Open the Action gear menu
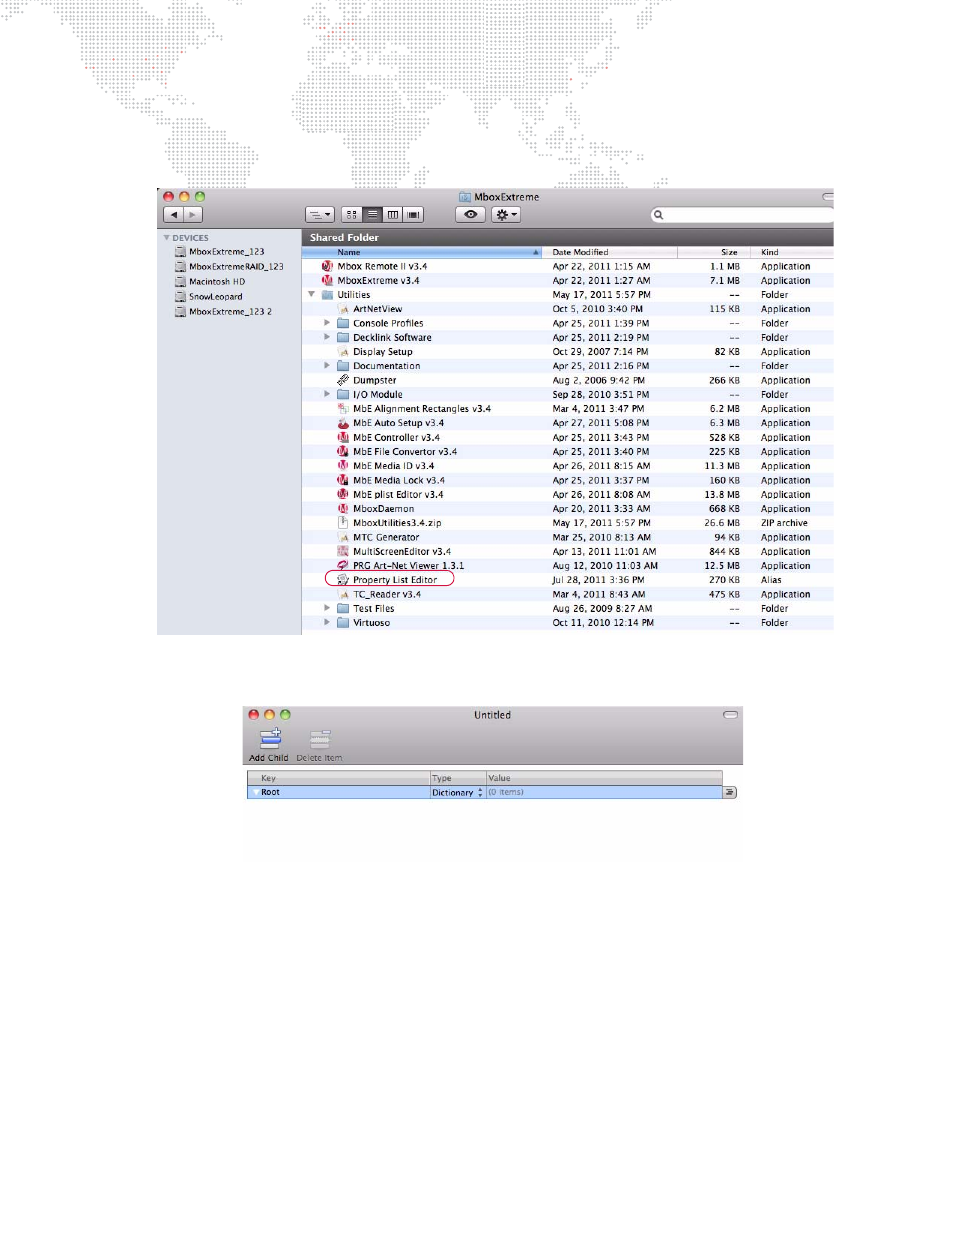 pos(506,215)
